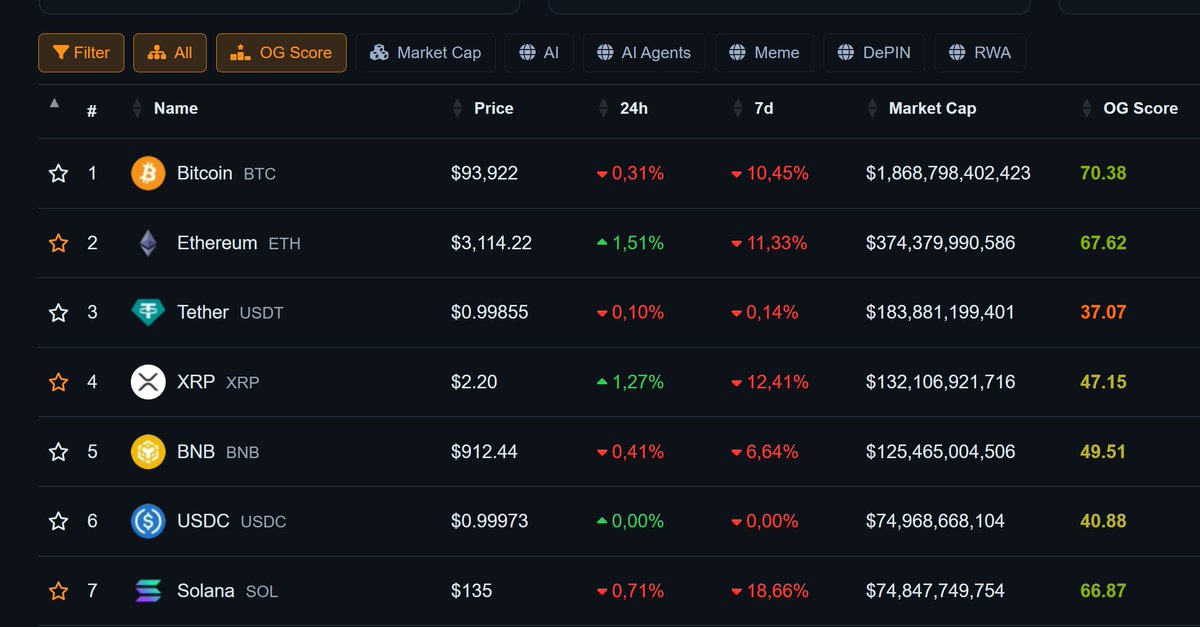Click the Tether coin logo

pyautogui.click(x=148, y=312)
